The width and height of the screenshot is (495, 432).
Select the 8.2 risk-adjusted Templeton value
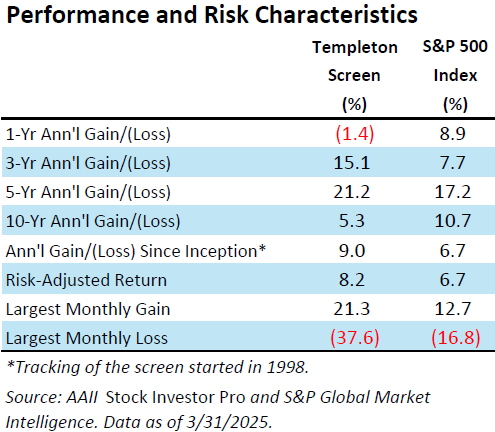click(352, 280)
